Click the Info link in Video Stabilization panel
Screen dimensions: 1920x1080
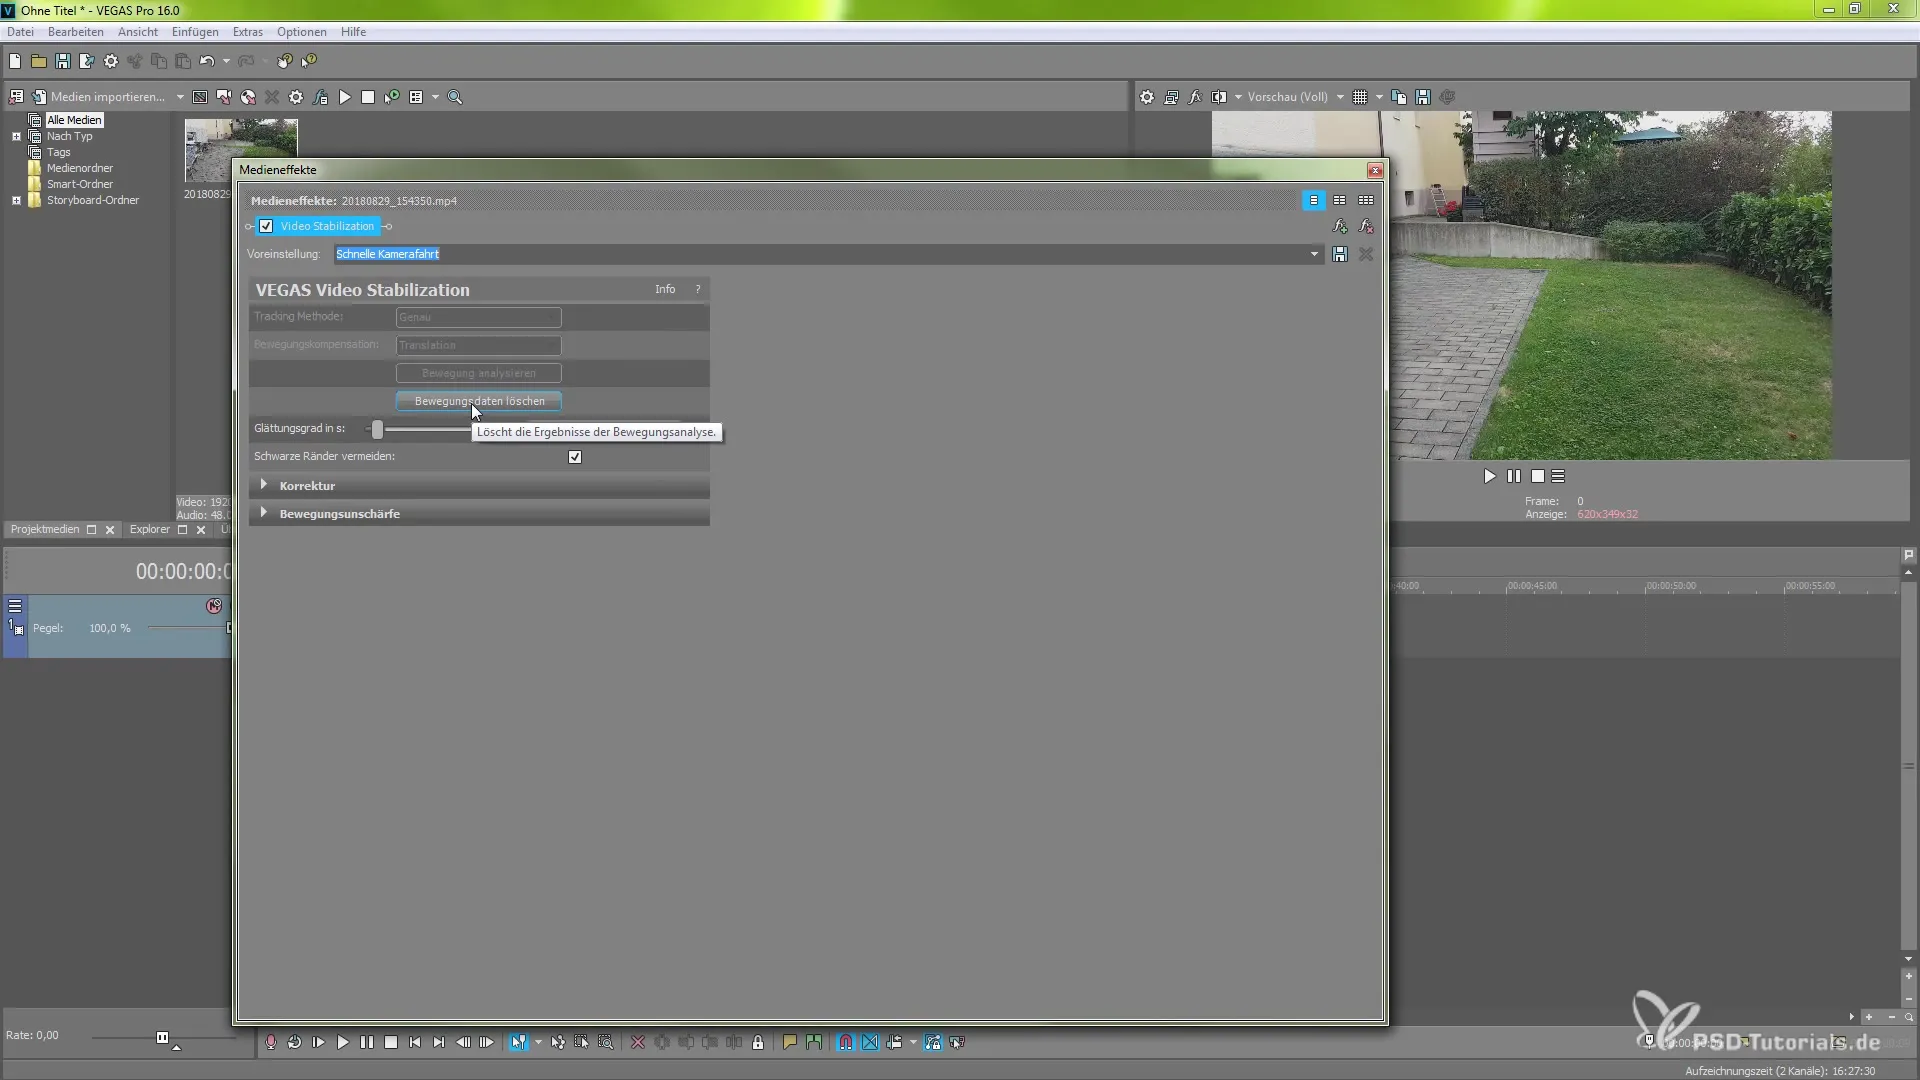pyautogui.click(x=665, y=289)
